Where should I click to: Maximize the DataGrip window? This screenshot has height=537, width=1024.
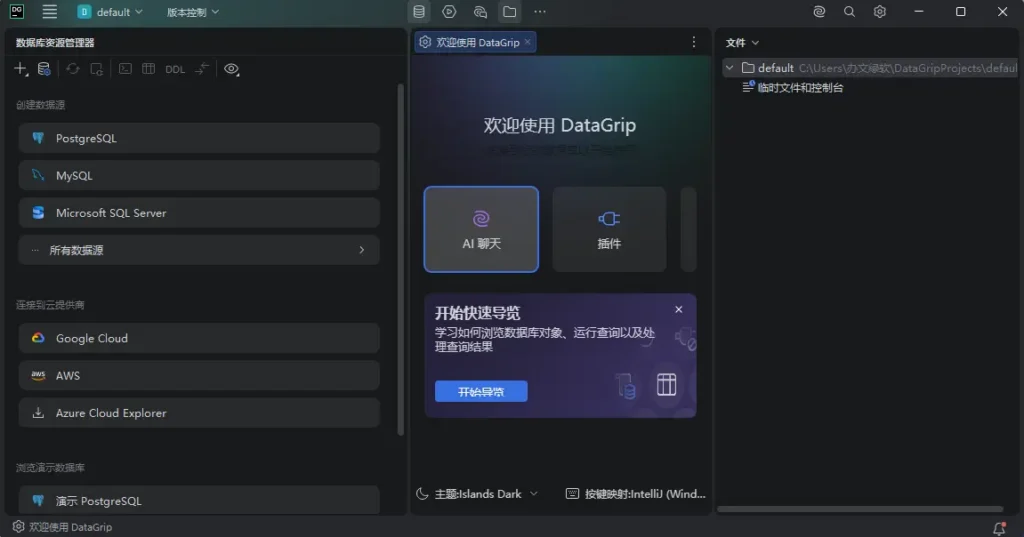pyautogui.click(x=961, y=12)
